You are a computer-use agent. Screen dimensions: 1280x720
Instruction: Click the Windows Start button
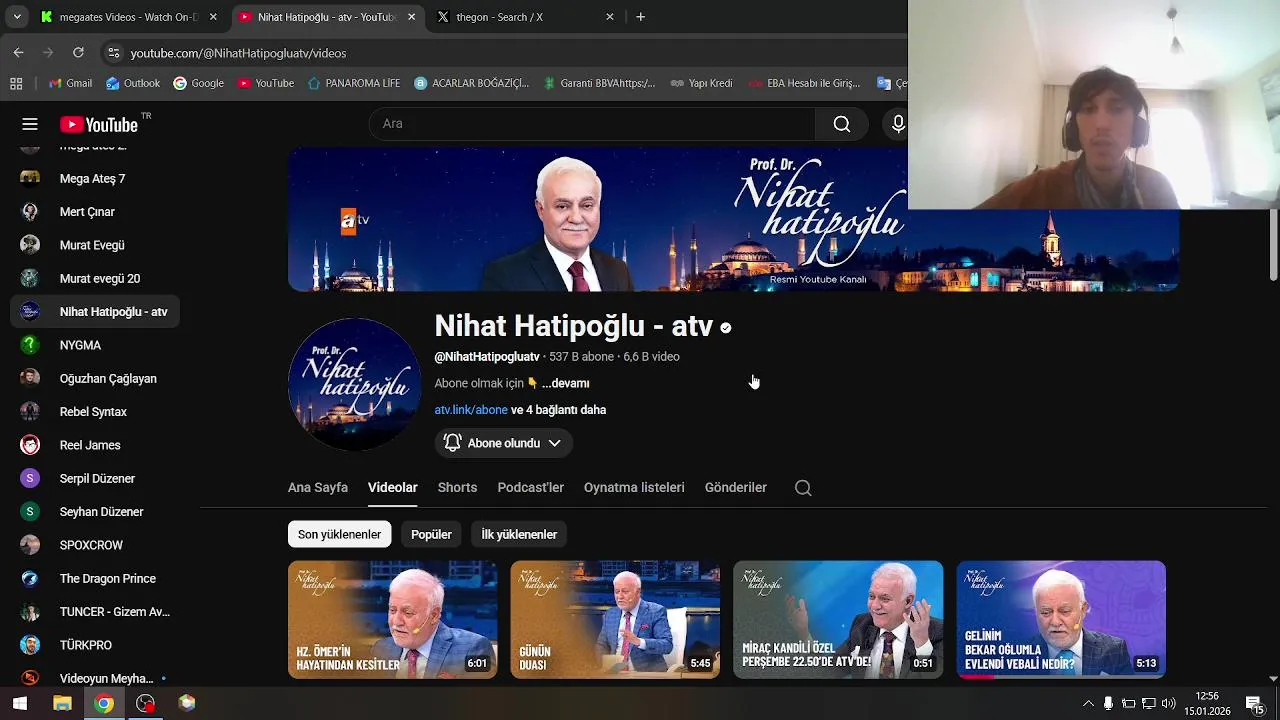(x=19, y=703)
